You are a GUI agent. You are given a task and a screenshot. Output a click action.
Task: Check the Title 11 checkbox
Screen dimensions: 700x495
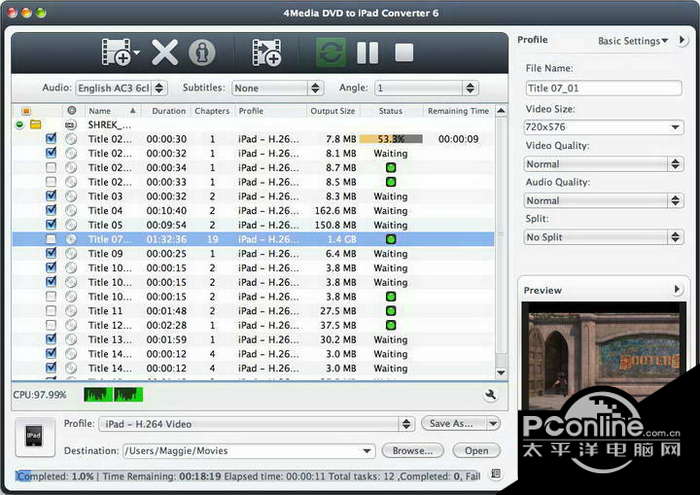tap(51, 310)
